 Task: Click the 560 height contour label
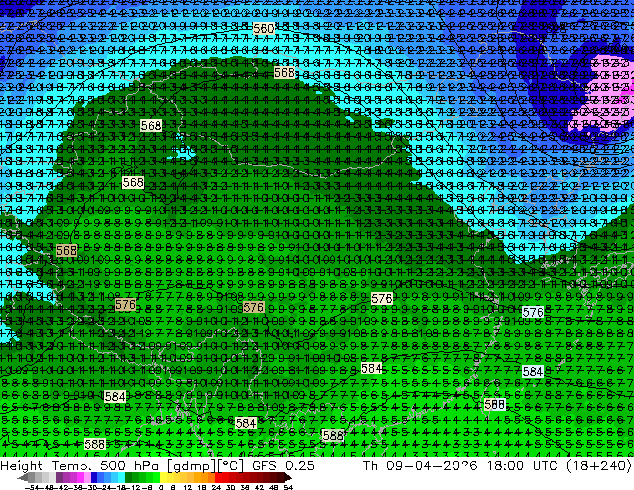(264, 29)
